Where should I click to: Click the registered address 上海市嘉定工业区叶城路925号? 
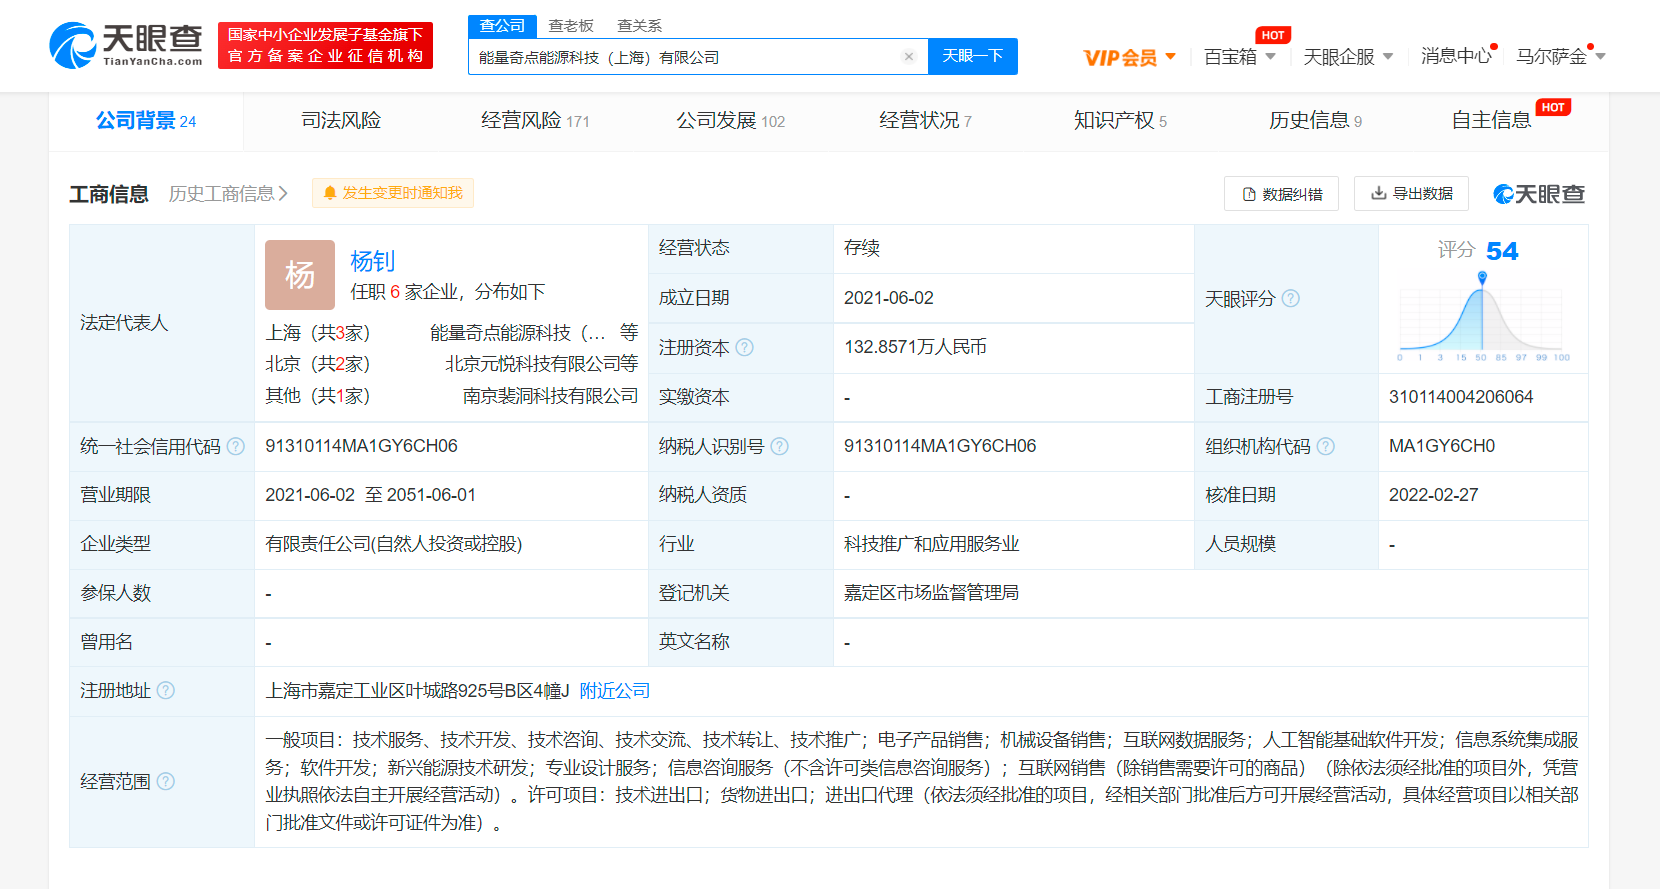click(x=417, y=691)
